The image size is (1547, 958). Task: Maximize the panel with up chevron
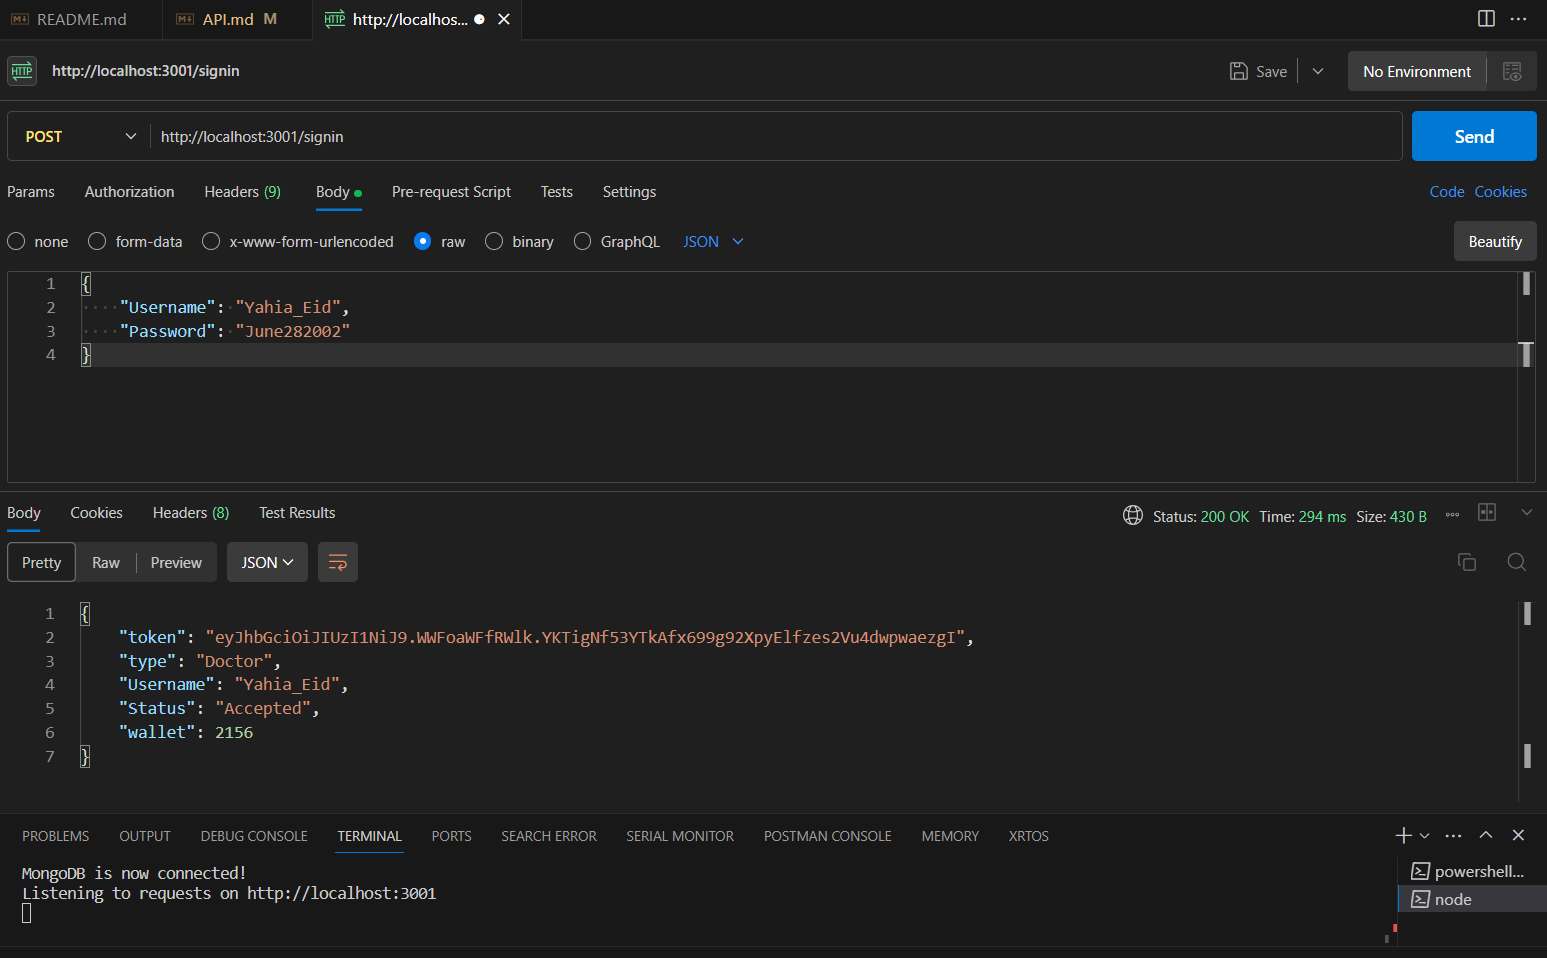pos(1486,835)
